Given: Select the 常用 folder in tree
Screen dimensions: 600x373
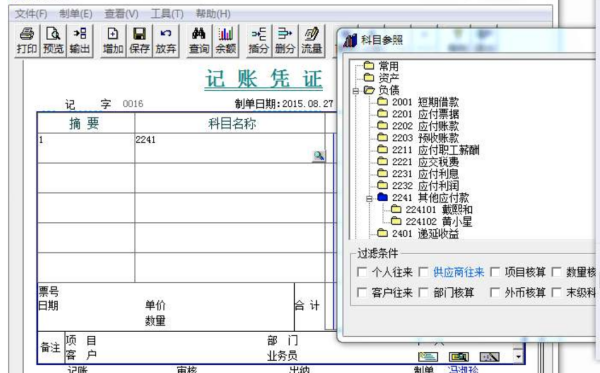Looking at the screenshot, I should coord(381,66).
